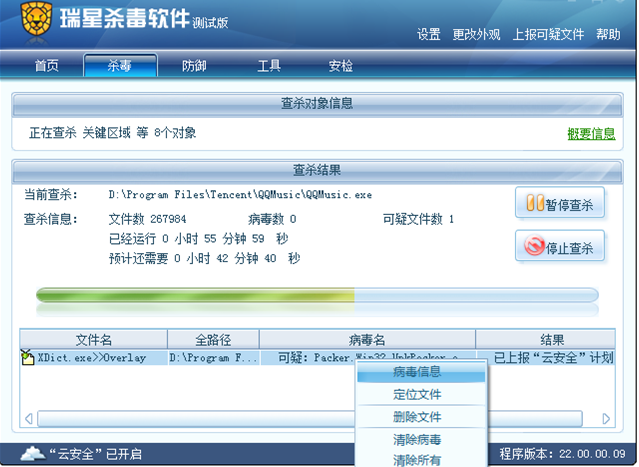Image resolution: width=639 pixels, height=467 pixels.
Task: Click the 可疑文件数 1 value
Action: [418, 219]
